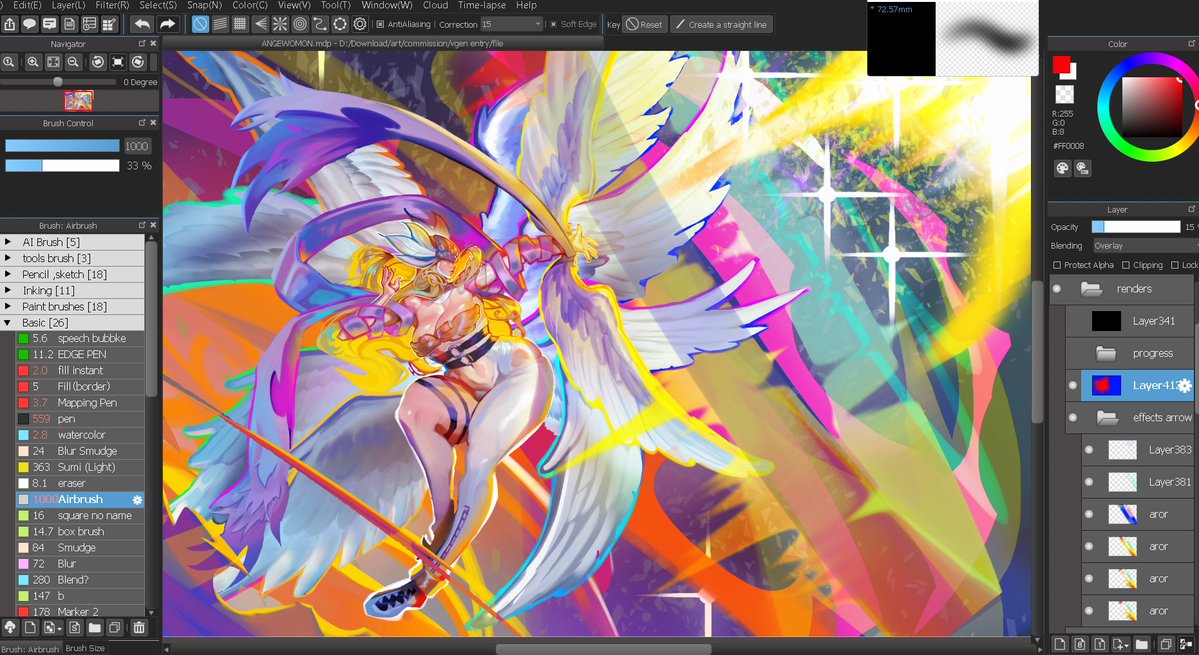
Task: Click the speech bubble icon in toolbar
Action: click(29, 24)
